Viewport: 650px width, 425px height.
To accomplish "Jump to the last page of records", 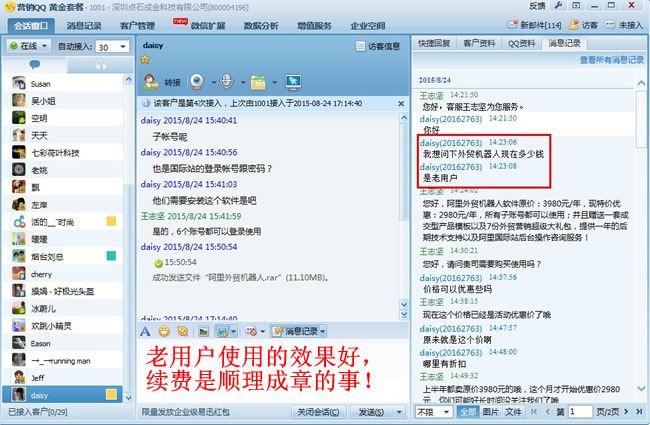I will click(x=639, y=411).
